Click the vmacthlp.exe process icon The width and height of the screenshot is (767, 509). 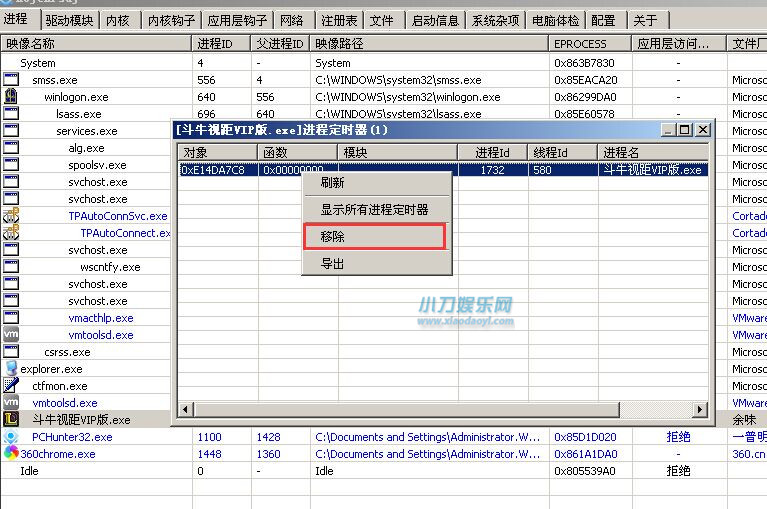(x=11, y=317)
